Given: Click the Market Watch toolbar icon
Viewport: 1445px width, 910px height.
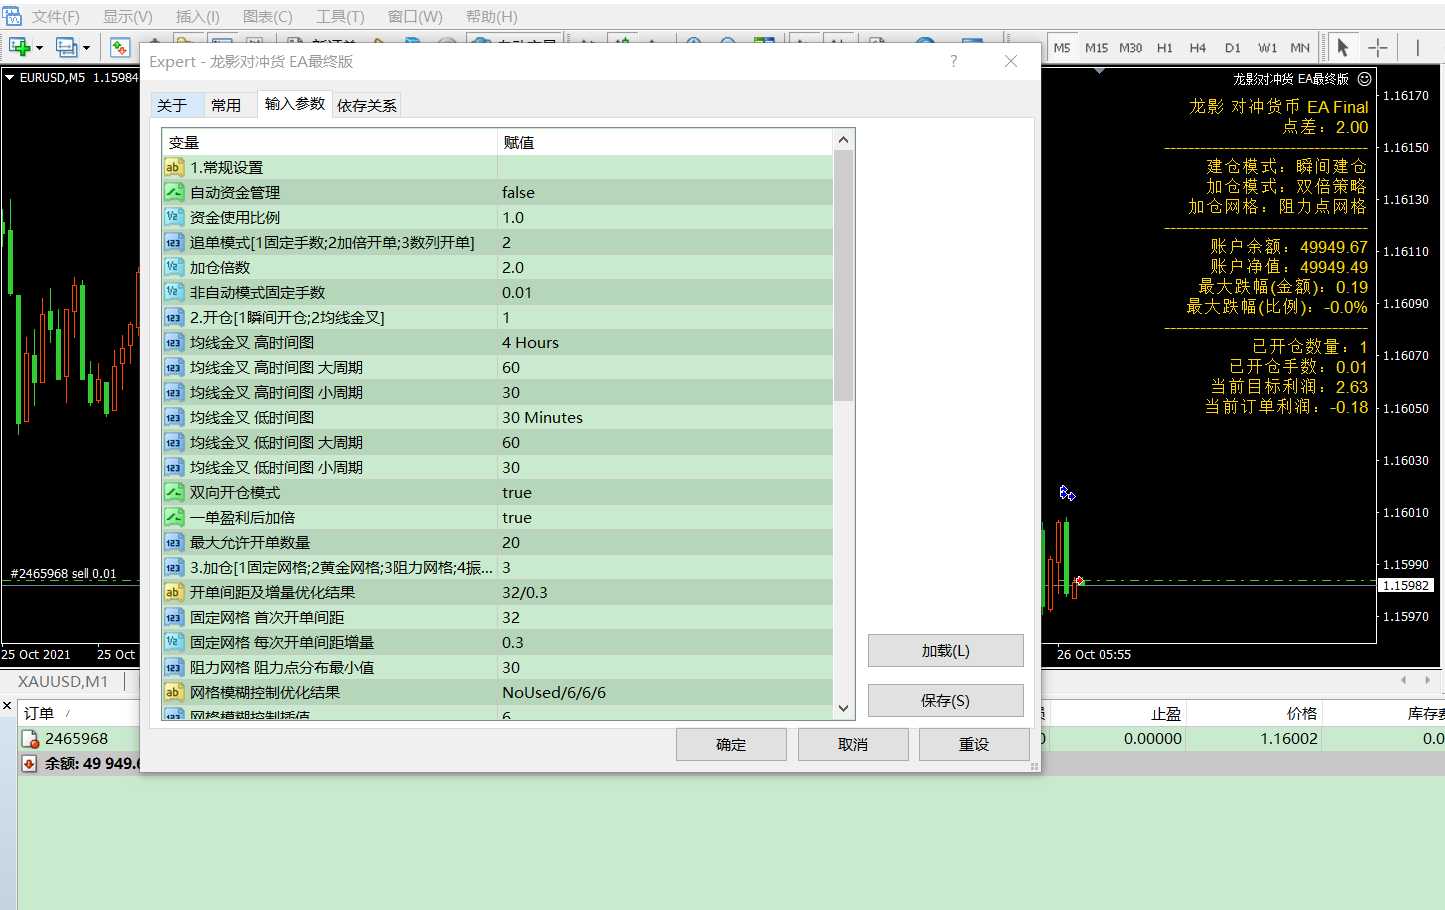Looking at the screenshot, I should [120, 47].
